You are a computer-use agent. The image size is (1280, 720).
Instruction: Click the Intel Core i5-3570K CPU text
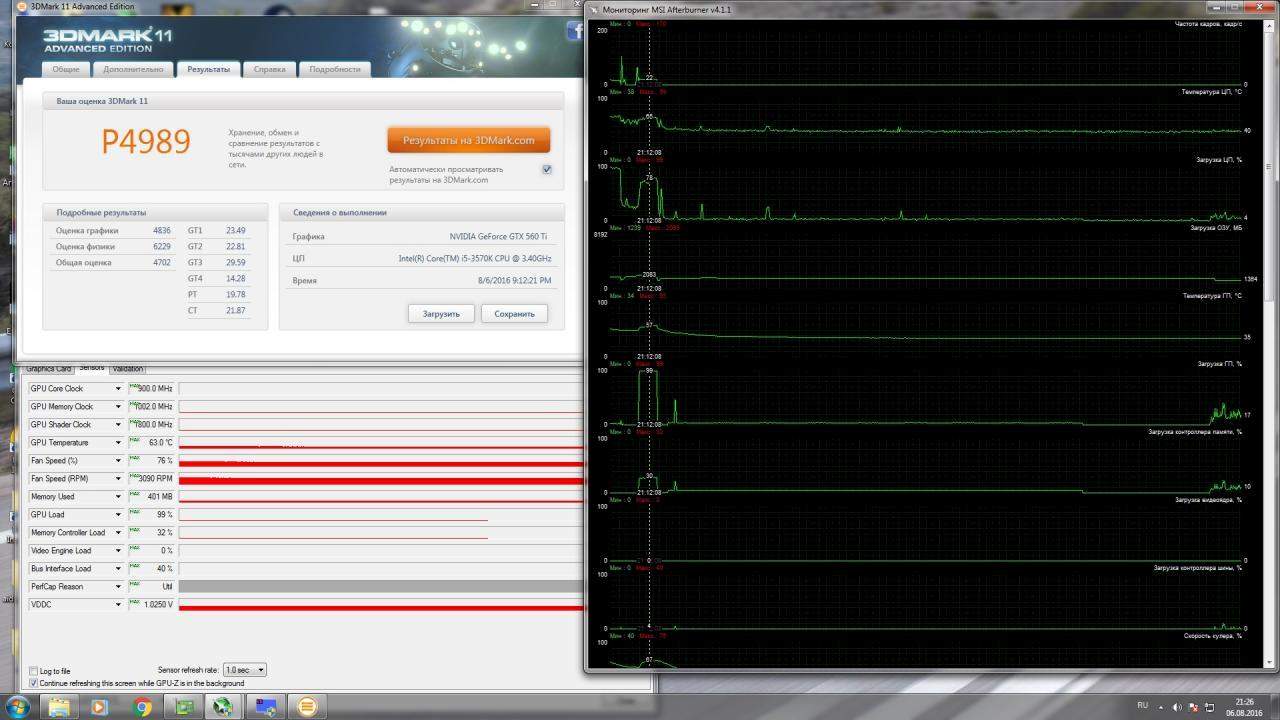(x=475, y=259)
